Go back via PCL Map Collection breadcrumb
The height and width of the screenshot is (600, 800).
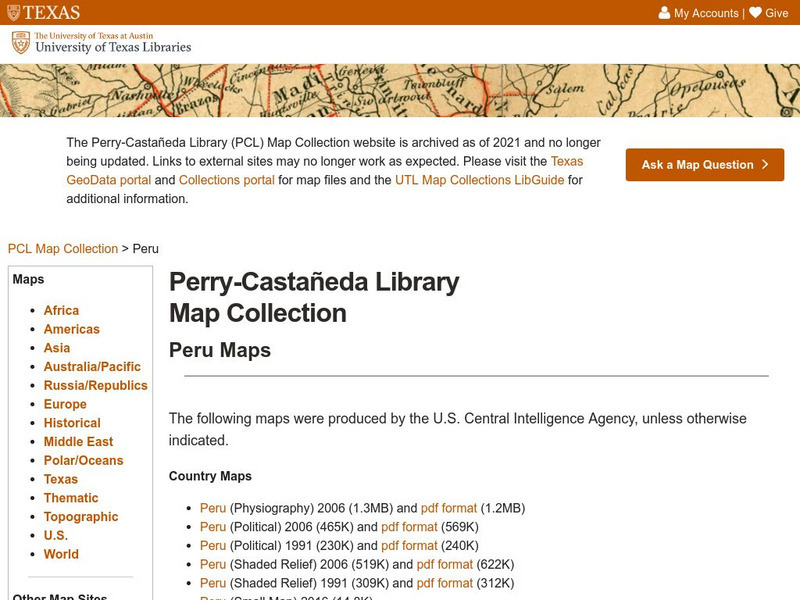(x=62, y=248)
